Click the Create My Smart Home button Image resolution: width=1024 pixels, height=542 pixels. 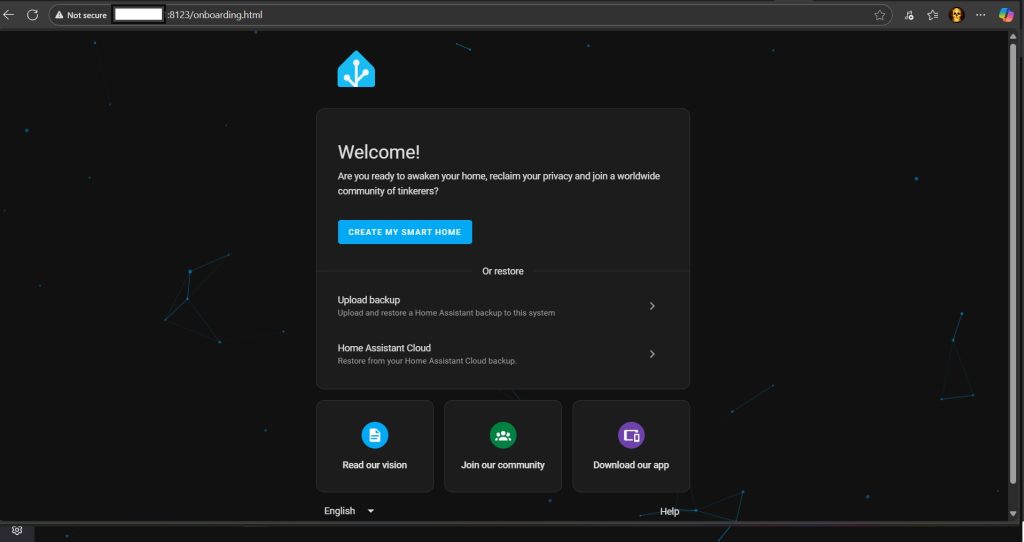tap(405, 232)
